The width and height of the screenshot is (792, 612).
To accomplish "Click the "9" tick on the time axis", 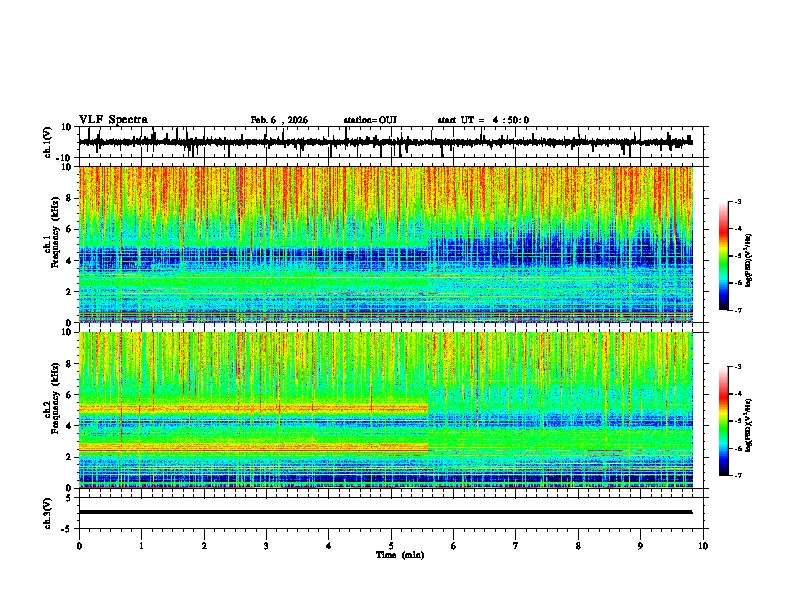I will [x=640, y=546].
